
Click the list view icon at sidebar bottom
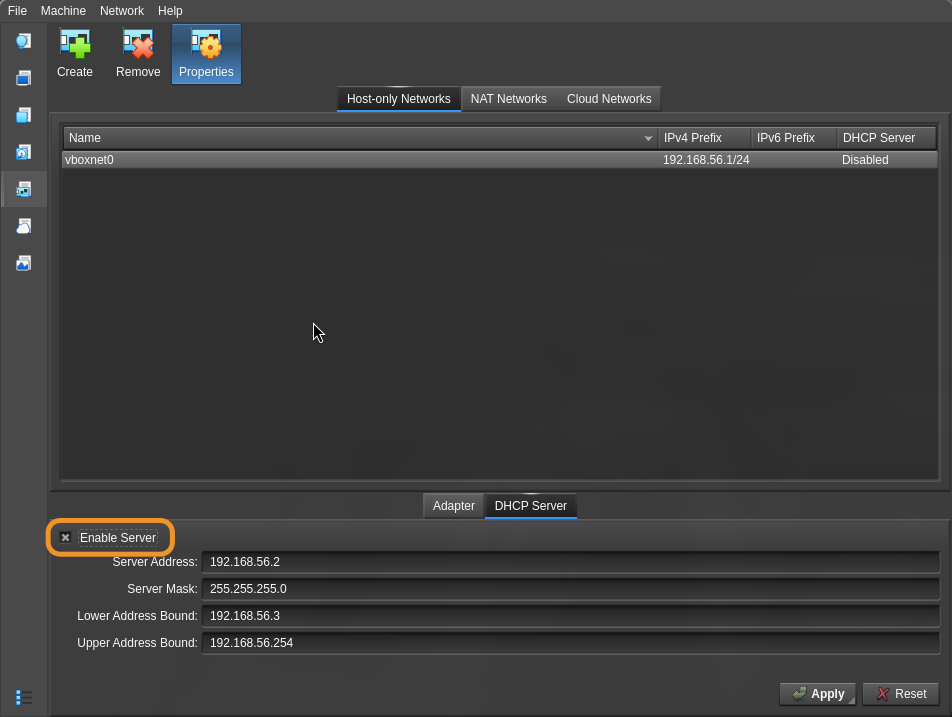(24, 698)
